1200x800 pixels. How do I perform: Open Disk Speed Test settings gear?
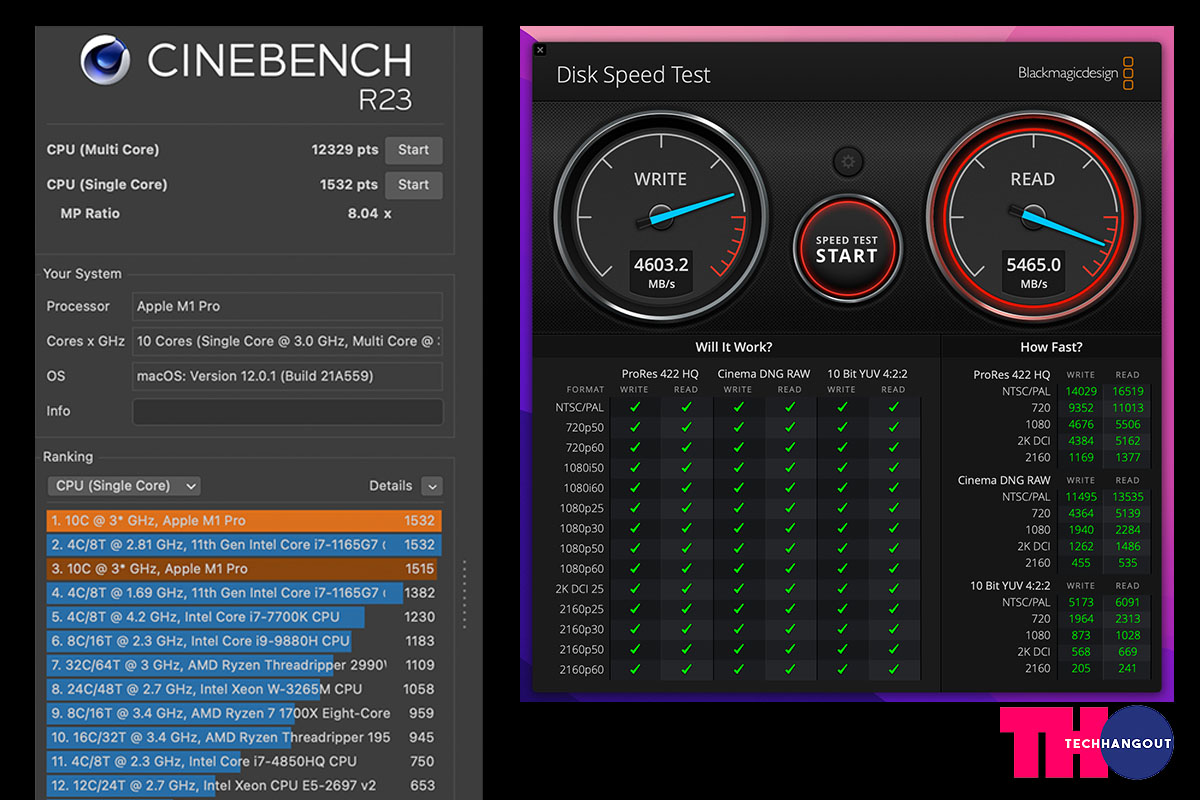[848, 161]
